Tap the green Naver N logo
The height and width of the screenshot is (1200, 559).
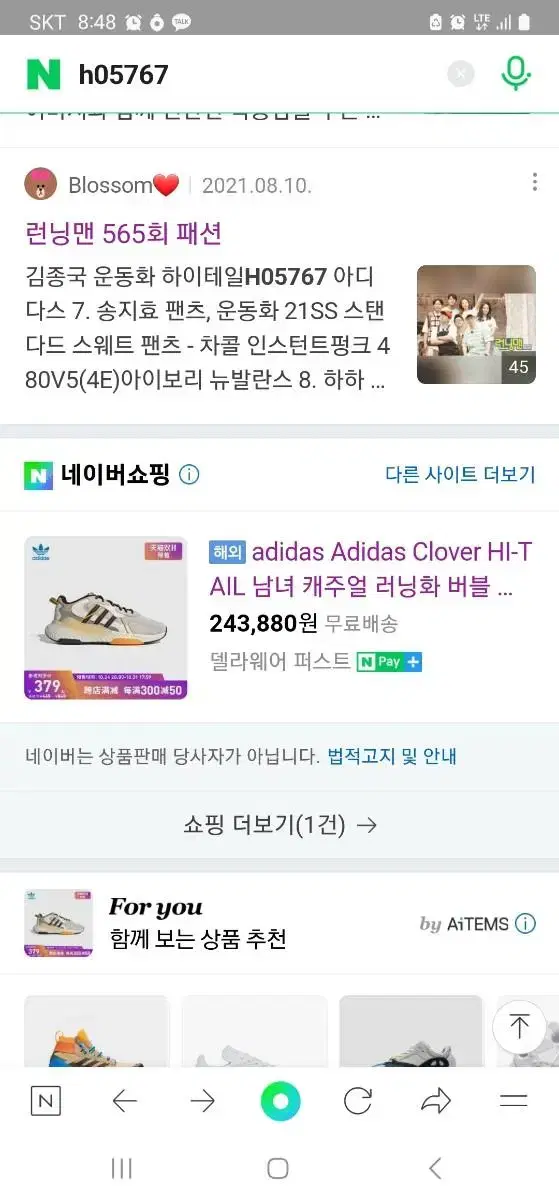43,74
